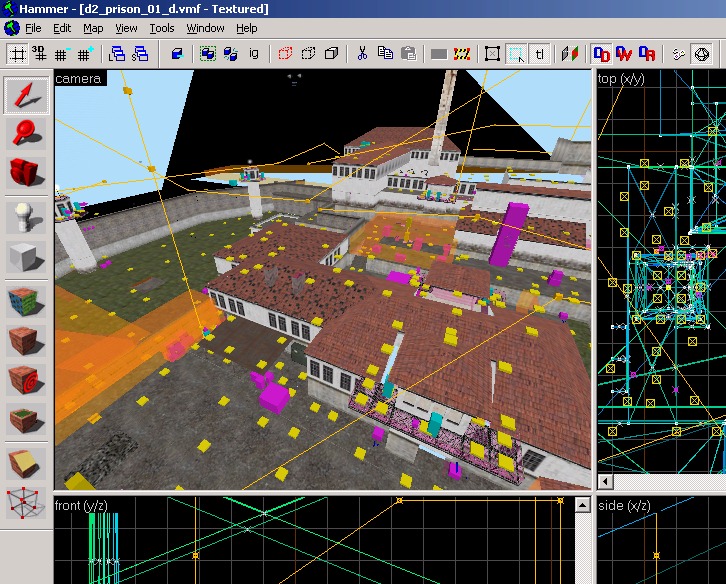This screenshot has width=726, height=584.
Task: Click the save window state icon
Action: pyautogui.click(x=140, y=54)
